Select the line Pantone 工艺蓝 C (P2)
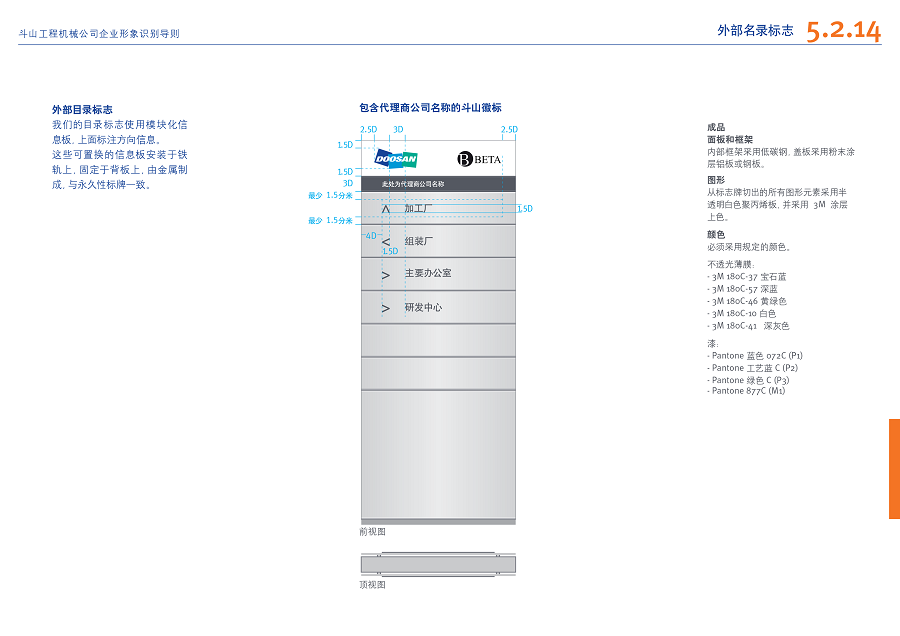The width and height of the screenshot is (900, 636). click(x=752, y=368)
